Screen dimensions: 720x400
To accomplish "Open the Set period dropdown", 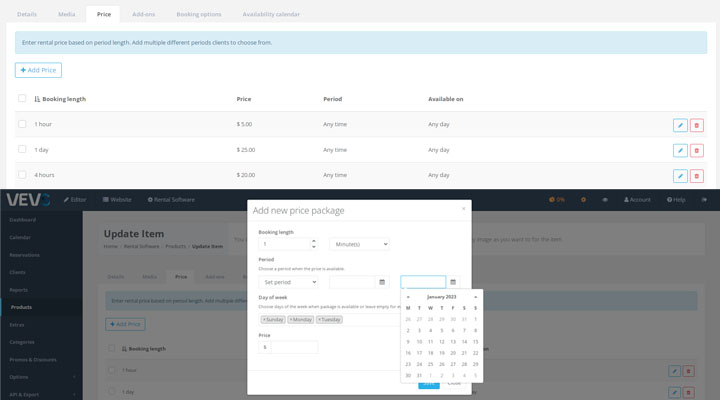I will 288,282.
